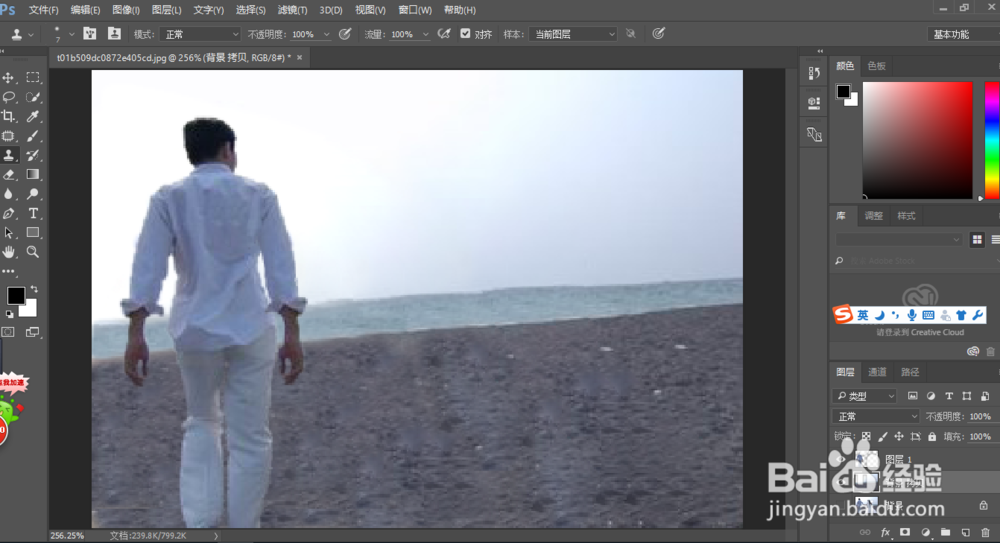The image size is (1000, 543).
Task: Create a new layer icon
Action: (966, 532)
